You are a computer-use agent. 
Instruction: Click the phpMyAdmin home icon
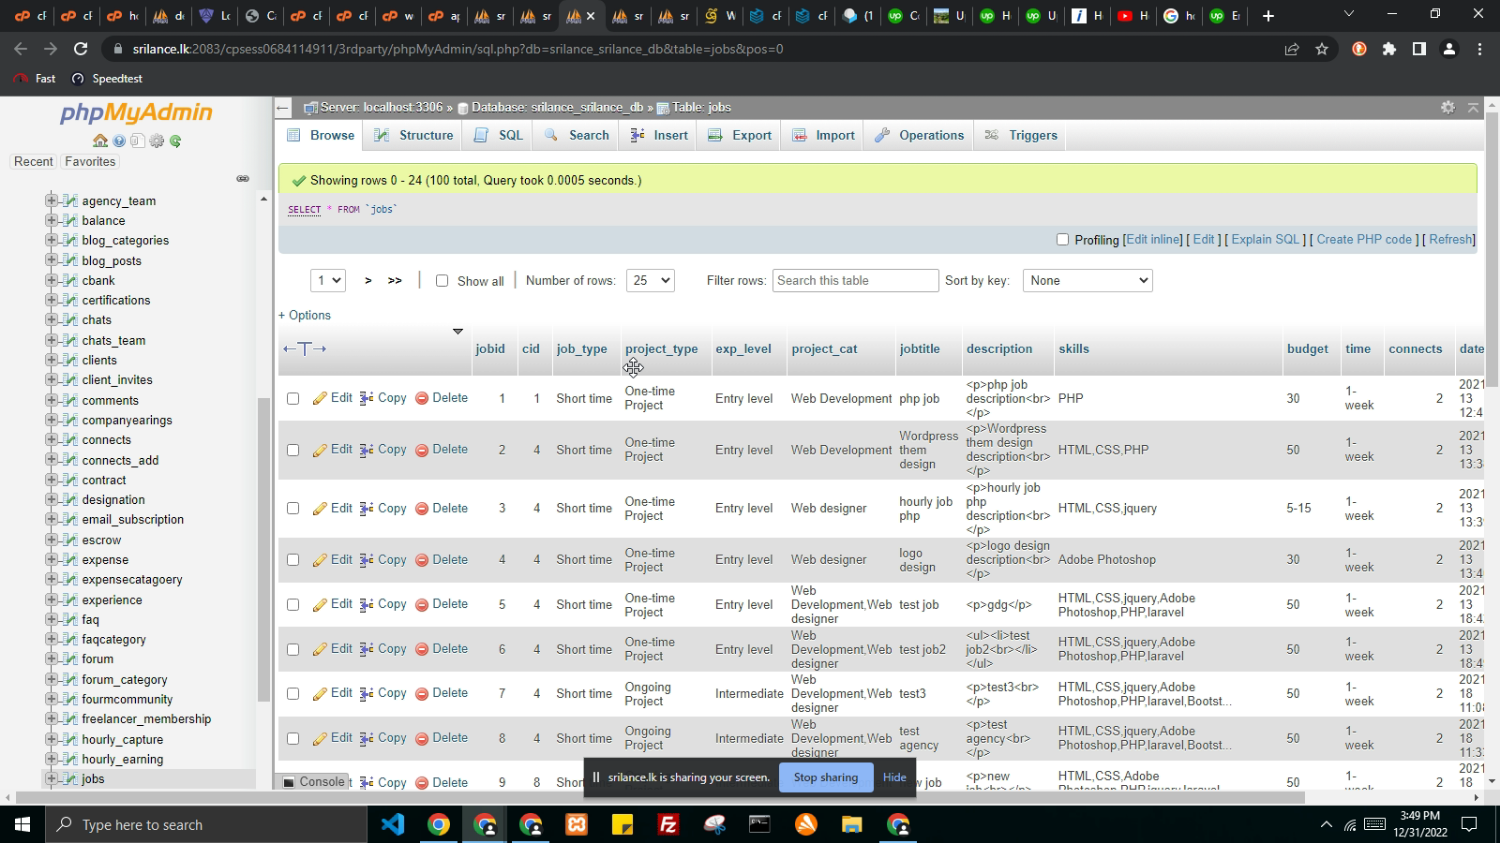click(x=100, y=141)
